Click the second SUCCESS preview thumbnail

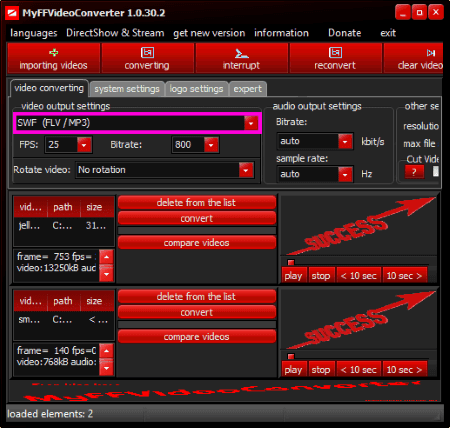pos(359,321)
